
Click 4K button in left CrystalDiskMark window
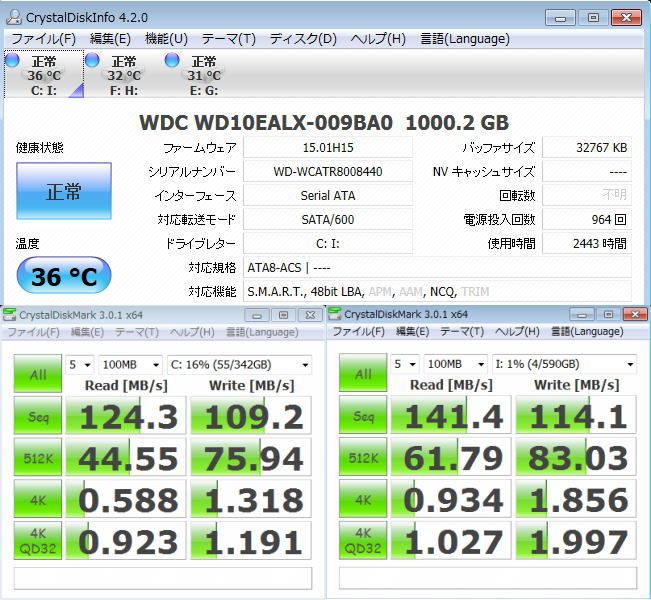(38, 499)
